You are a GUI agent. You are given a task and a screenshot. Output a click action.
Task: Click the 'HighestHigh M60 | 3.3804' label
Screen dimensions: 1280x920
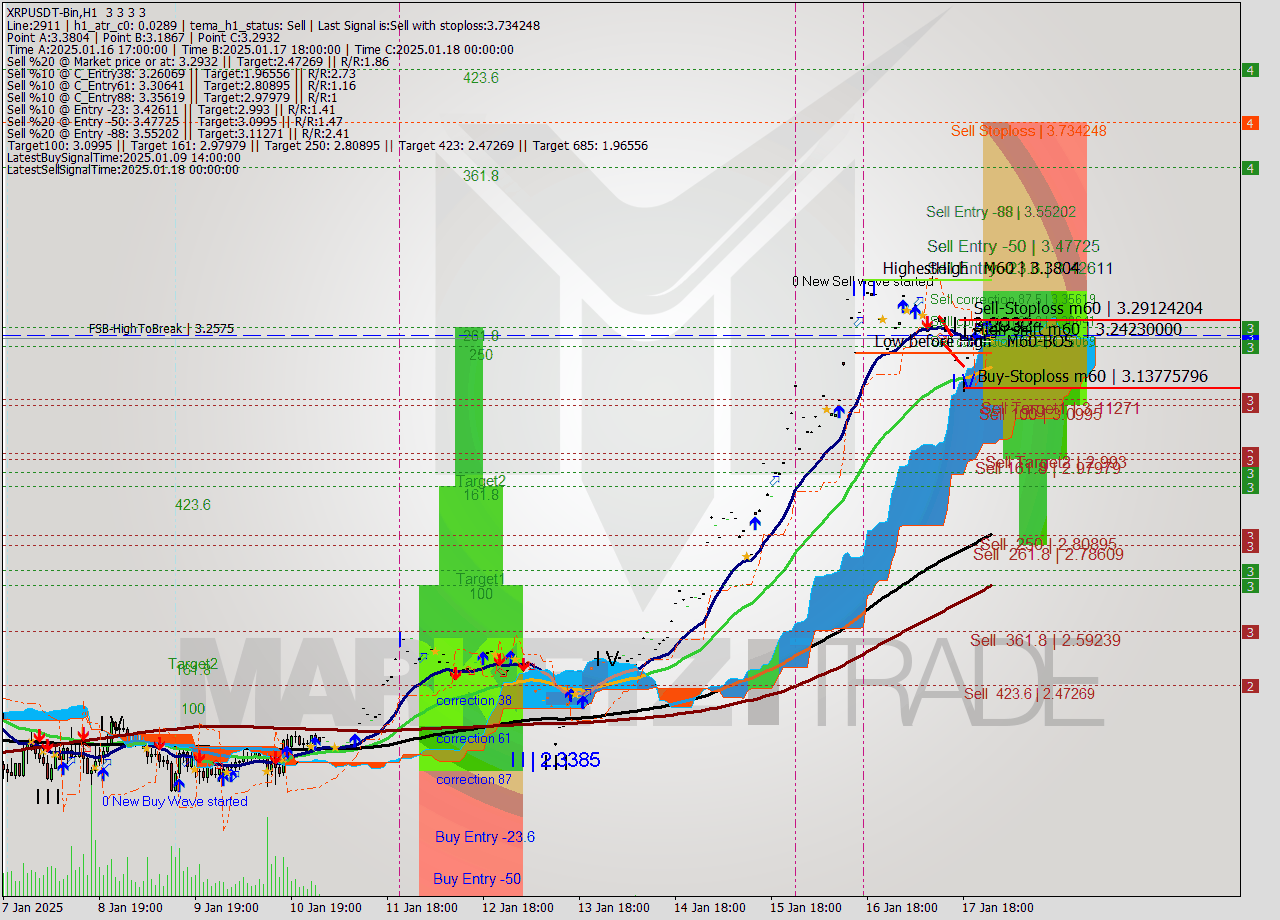[x=981, y=268]
